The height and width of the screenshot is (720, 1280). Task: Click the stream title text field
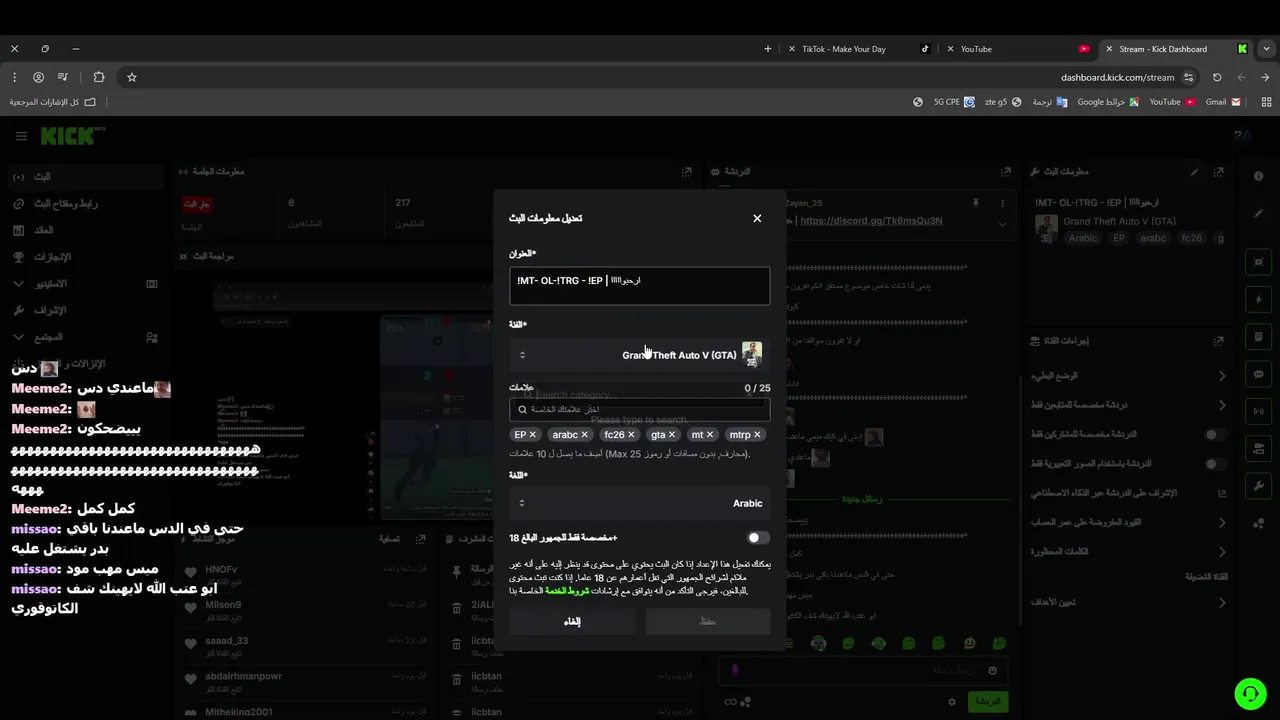coord(640,285)
